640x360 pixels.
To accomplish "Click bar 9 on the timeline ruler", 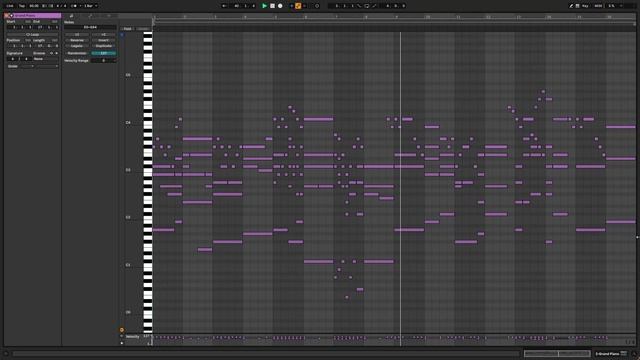I will (396, 17).
